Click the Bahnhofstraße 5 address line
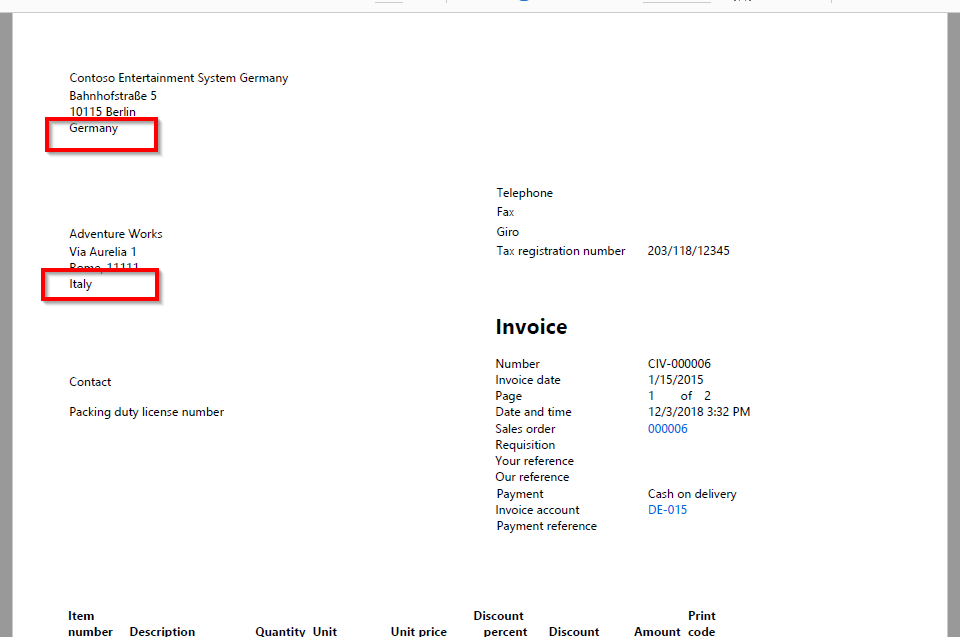960x637 pixels. [x=112, y=96]
